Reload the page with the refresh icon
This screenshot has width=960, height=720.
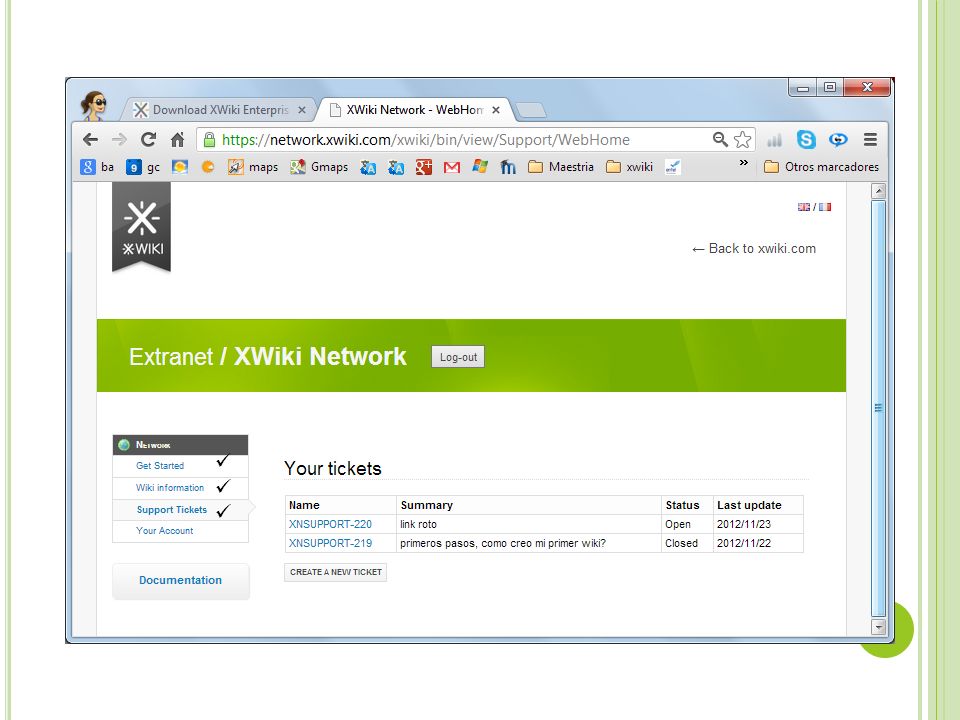coord(148,140)
